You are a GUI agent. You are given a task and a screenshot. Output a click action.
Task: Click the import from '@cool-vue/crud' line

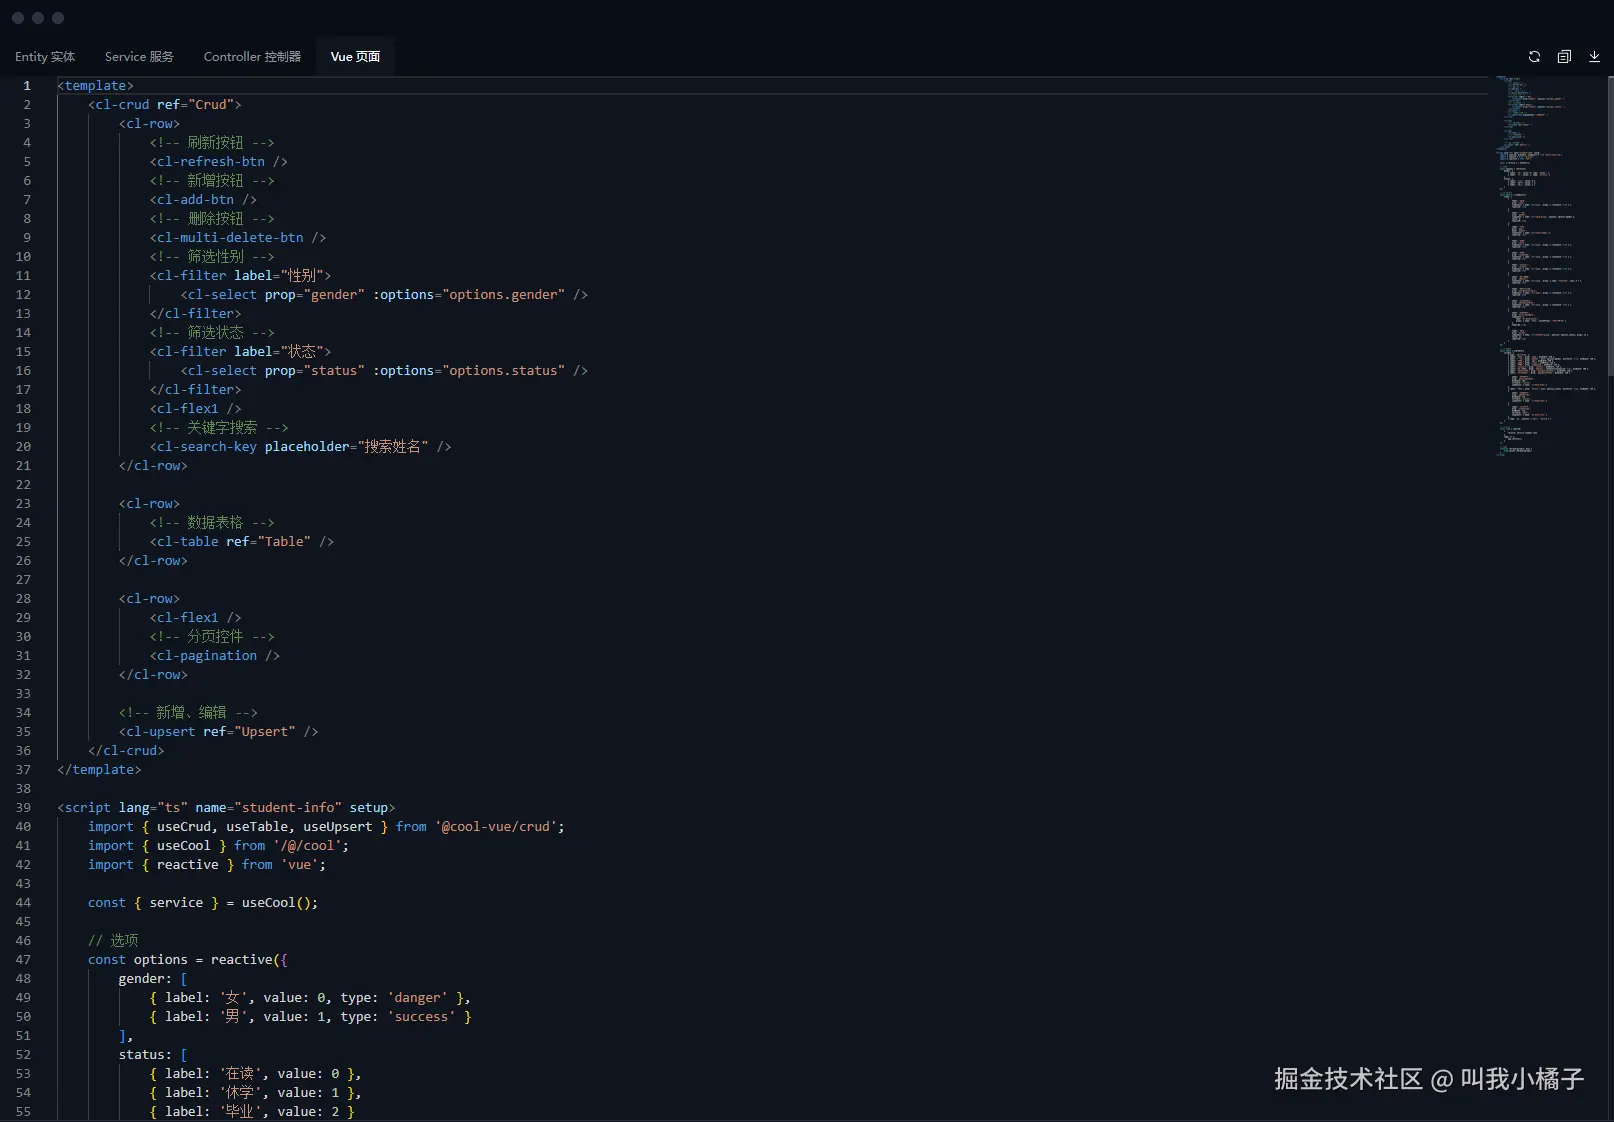tap(326, 827)
